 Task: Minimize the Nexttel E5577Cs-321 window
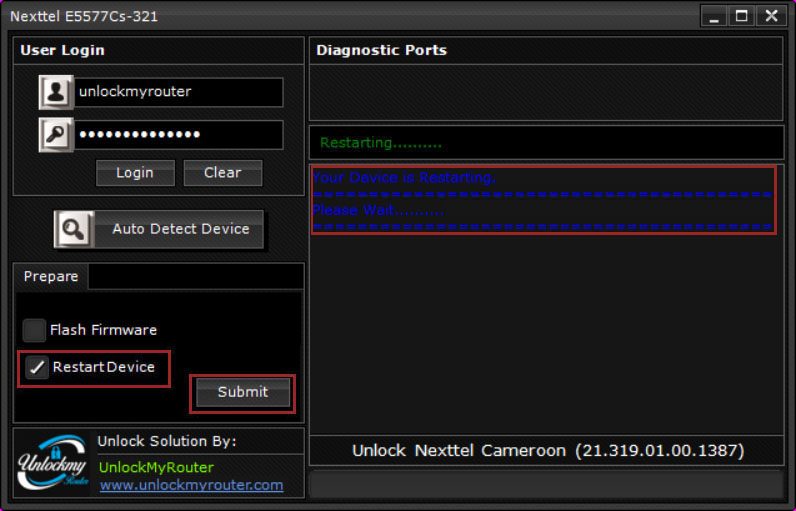(714, 16)
